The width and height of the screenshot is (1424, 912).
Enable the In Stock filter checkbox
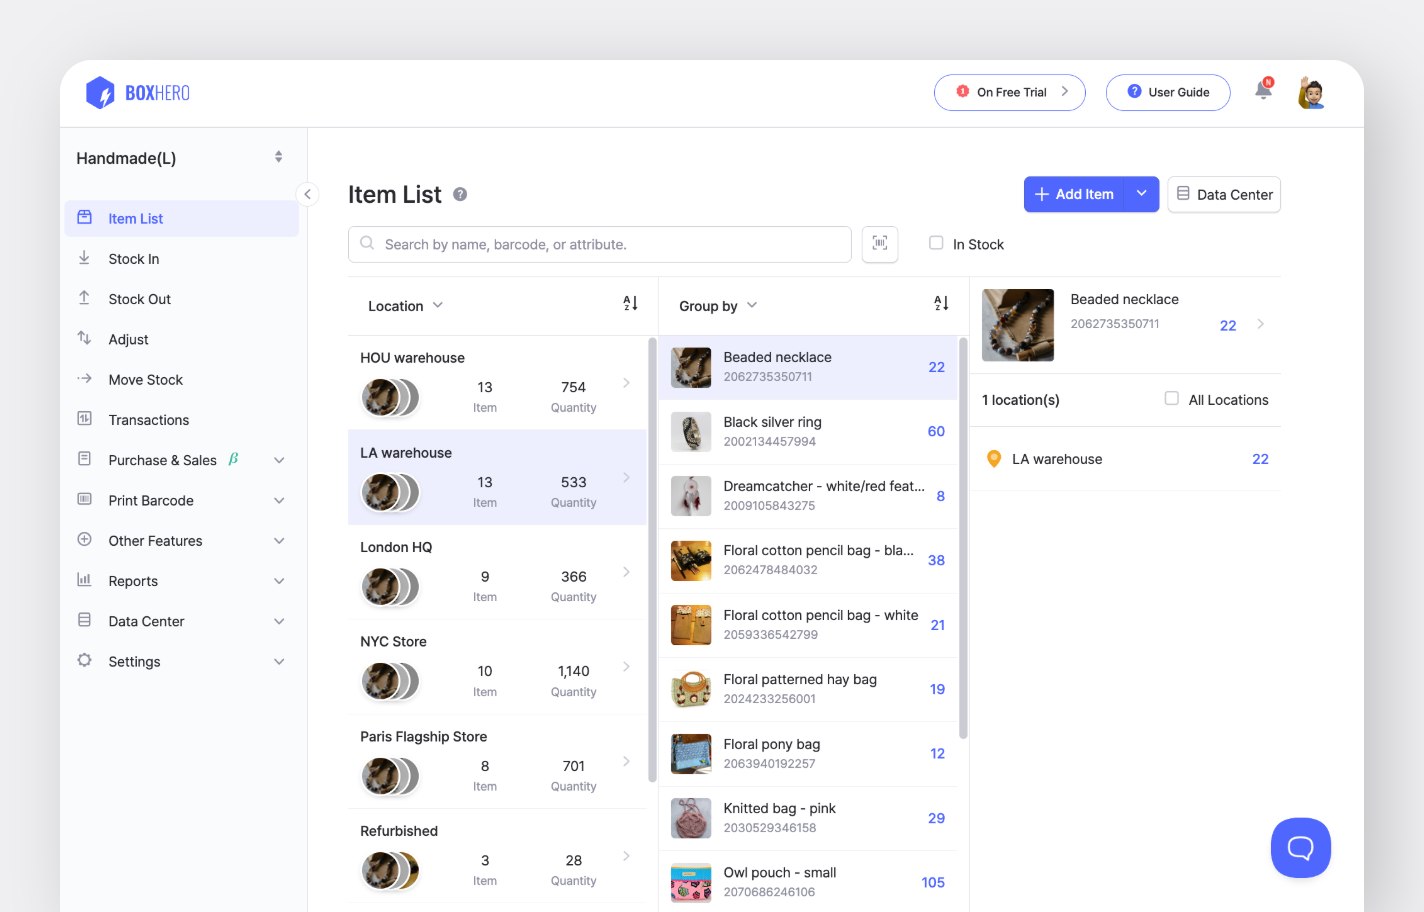tap(936, 243)
